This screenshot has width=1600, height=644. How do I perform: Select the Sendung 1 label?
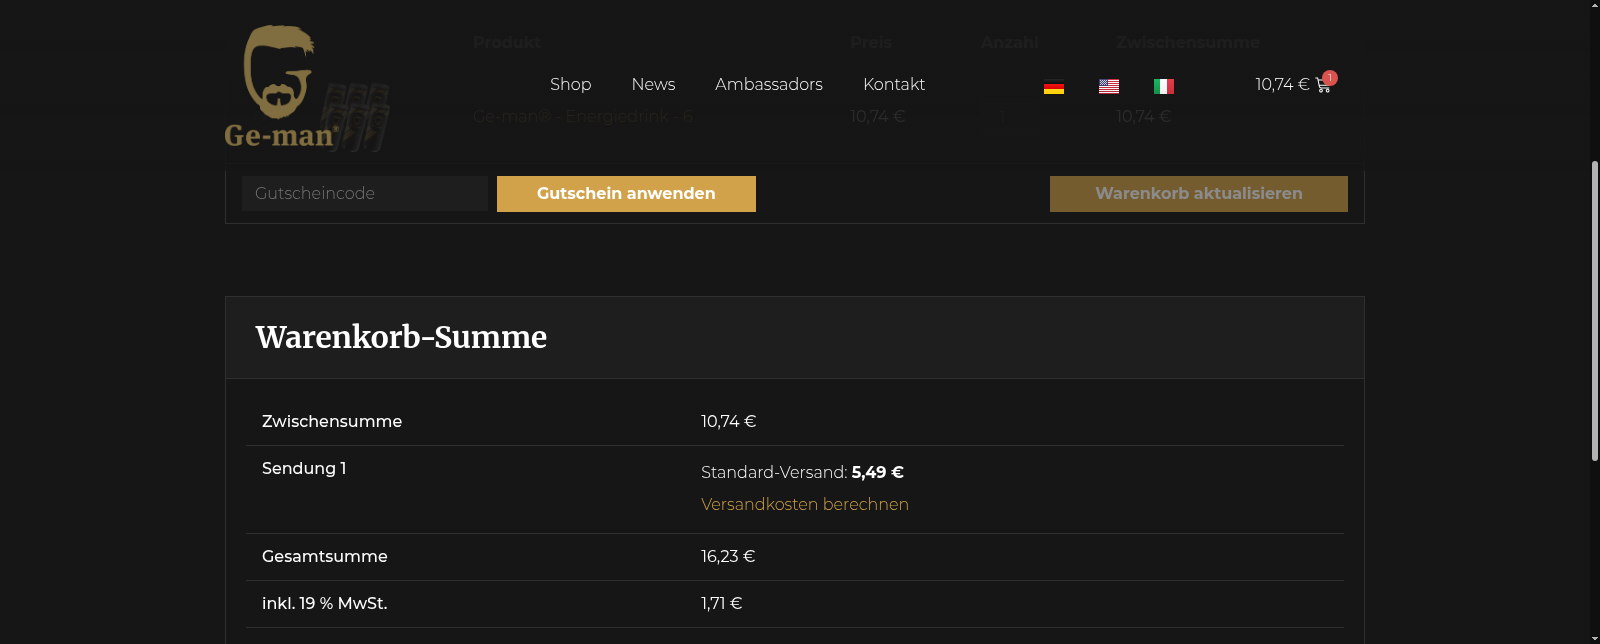coord(304,469)
